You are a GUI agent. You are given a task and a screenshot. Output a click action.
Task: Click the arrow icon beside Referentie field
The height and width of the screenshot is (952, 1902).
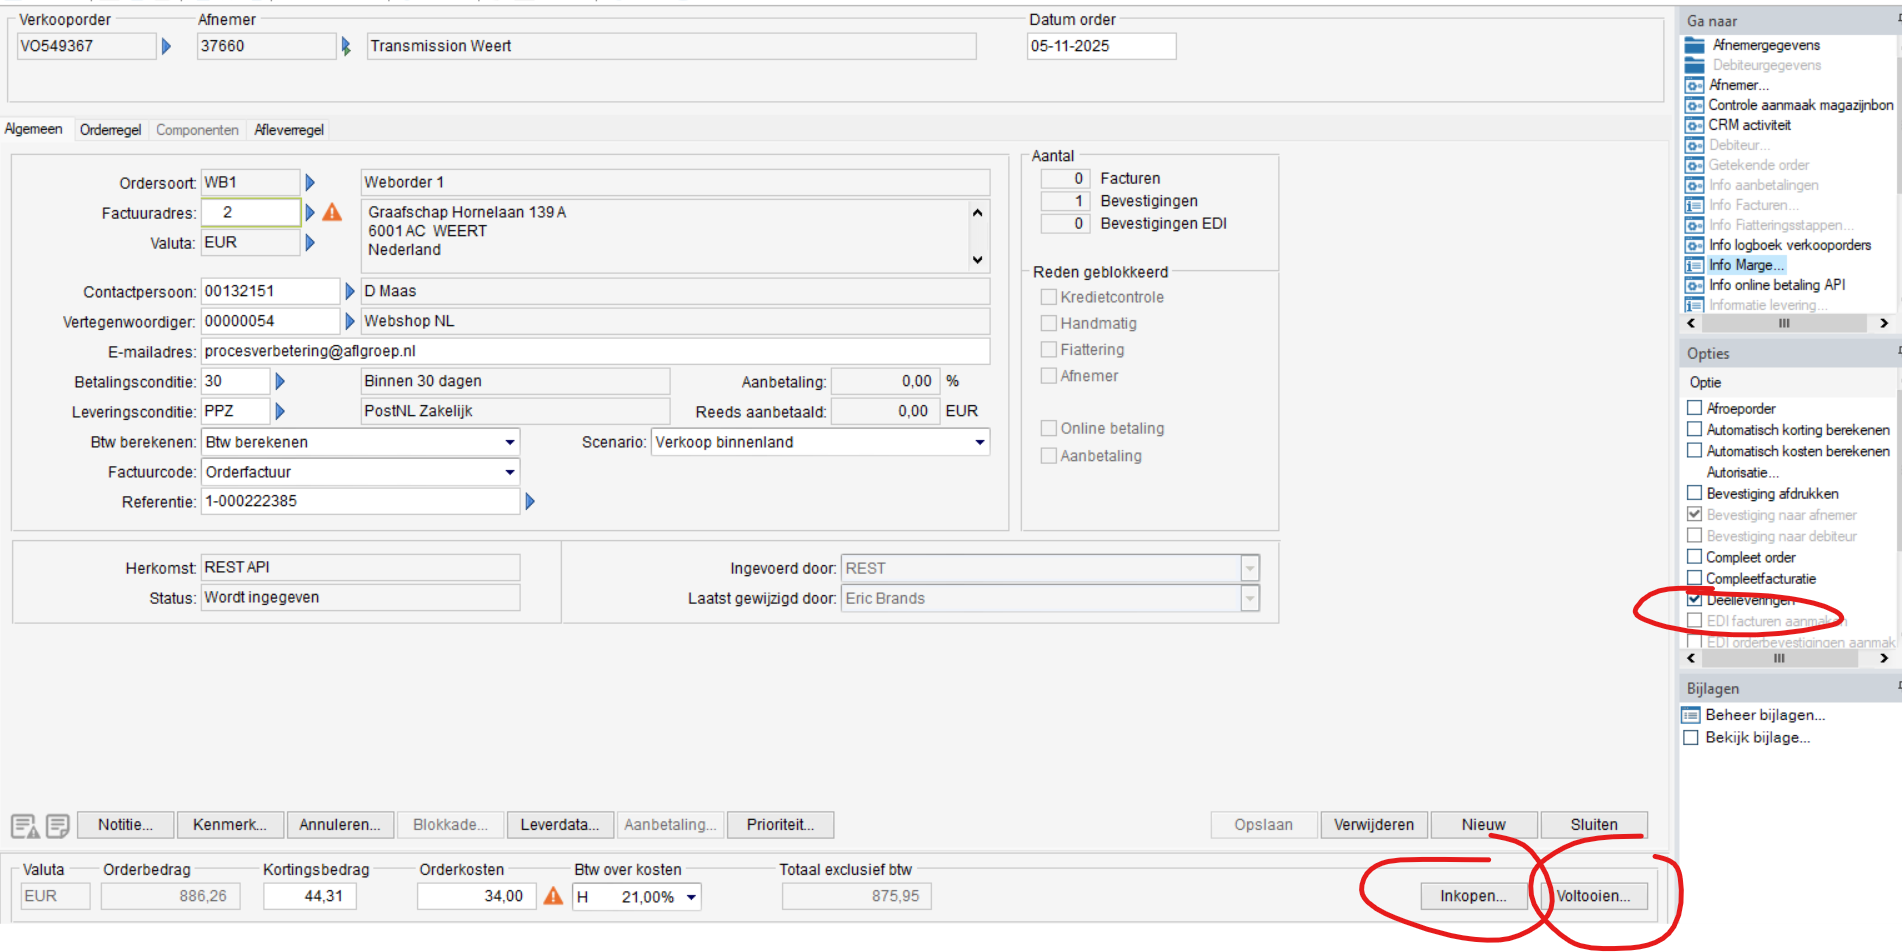[x=530, y=501]
